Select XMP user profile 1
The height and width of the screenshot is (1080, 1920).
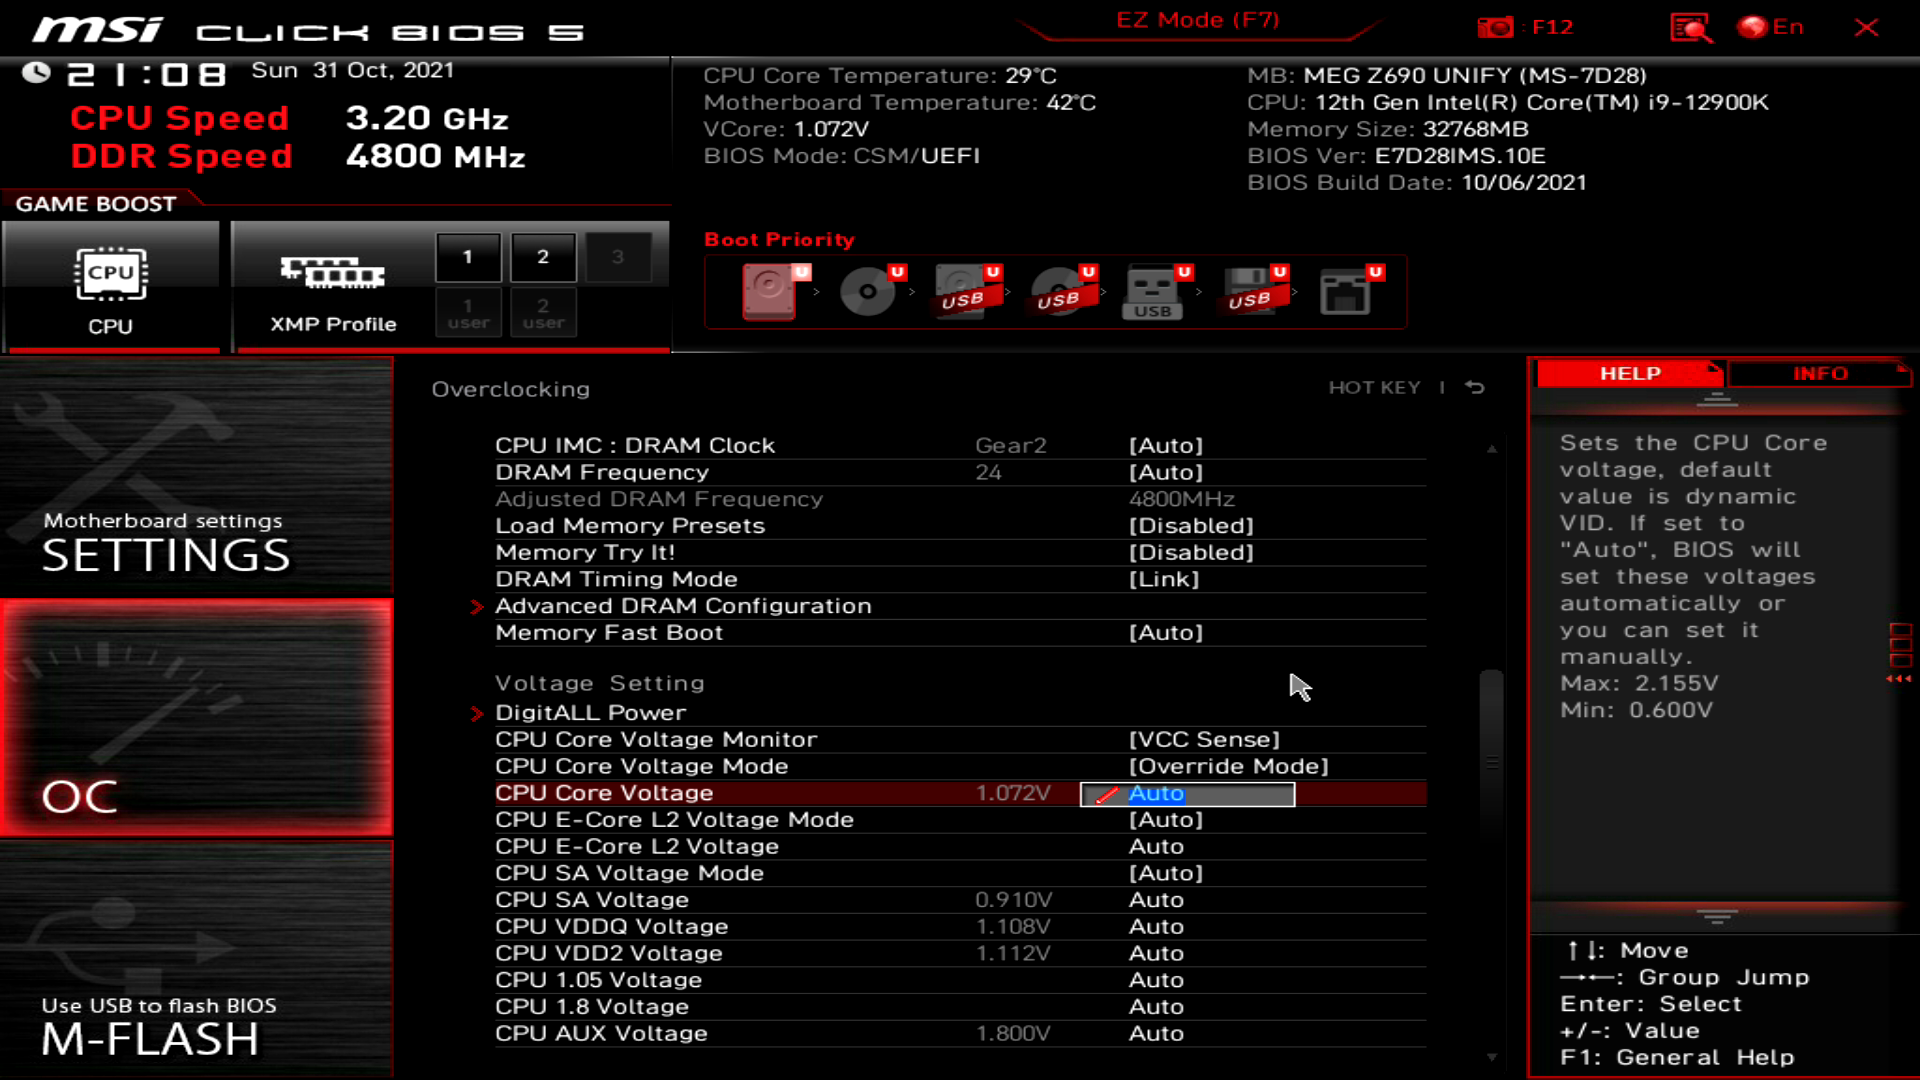pyautogui.click(x=468, y=313)
